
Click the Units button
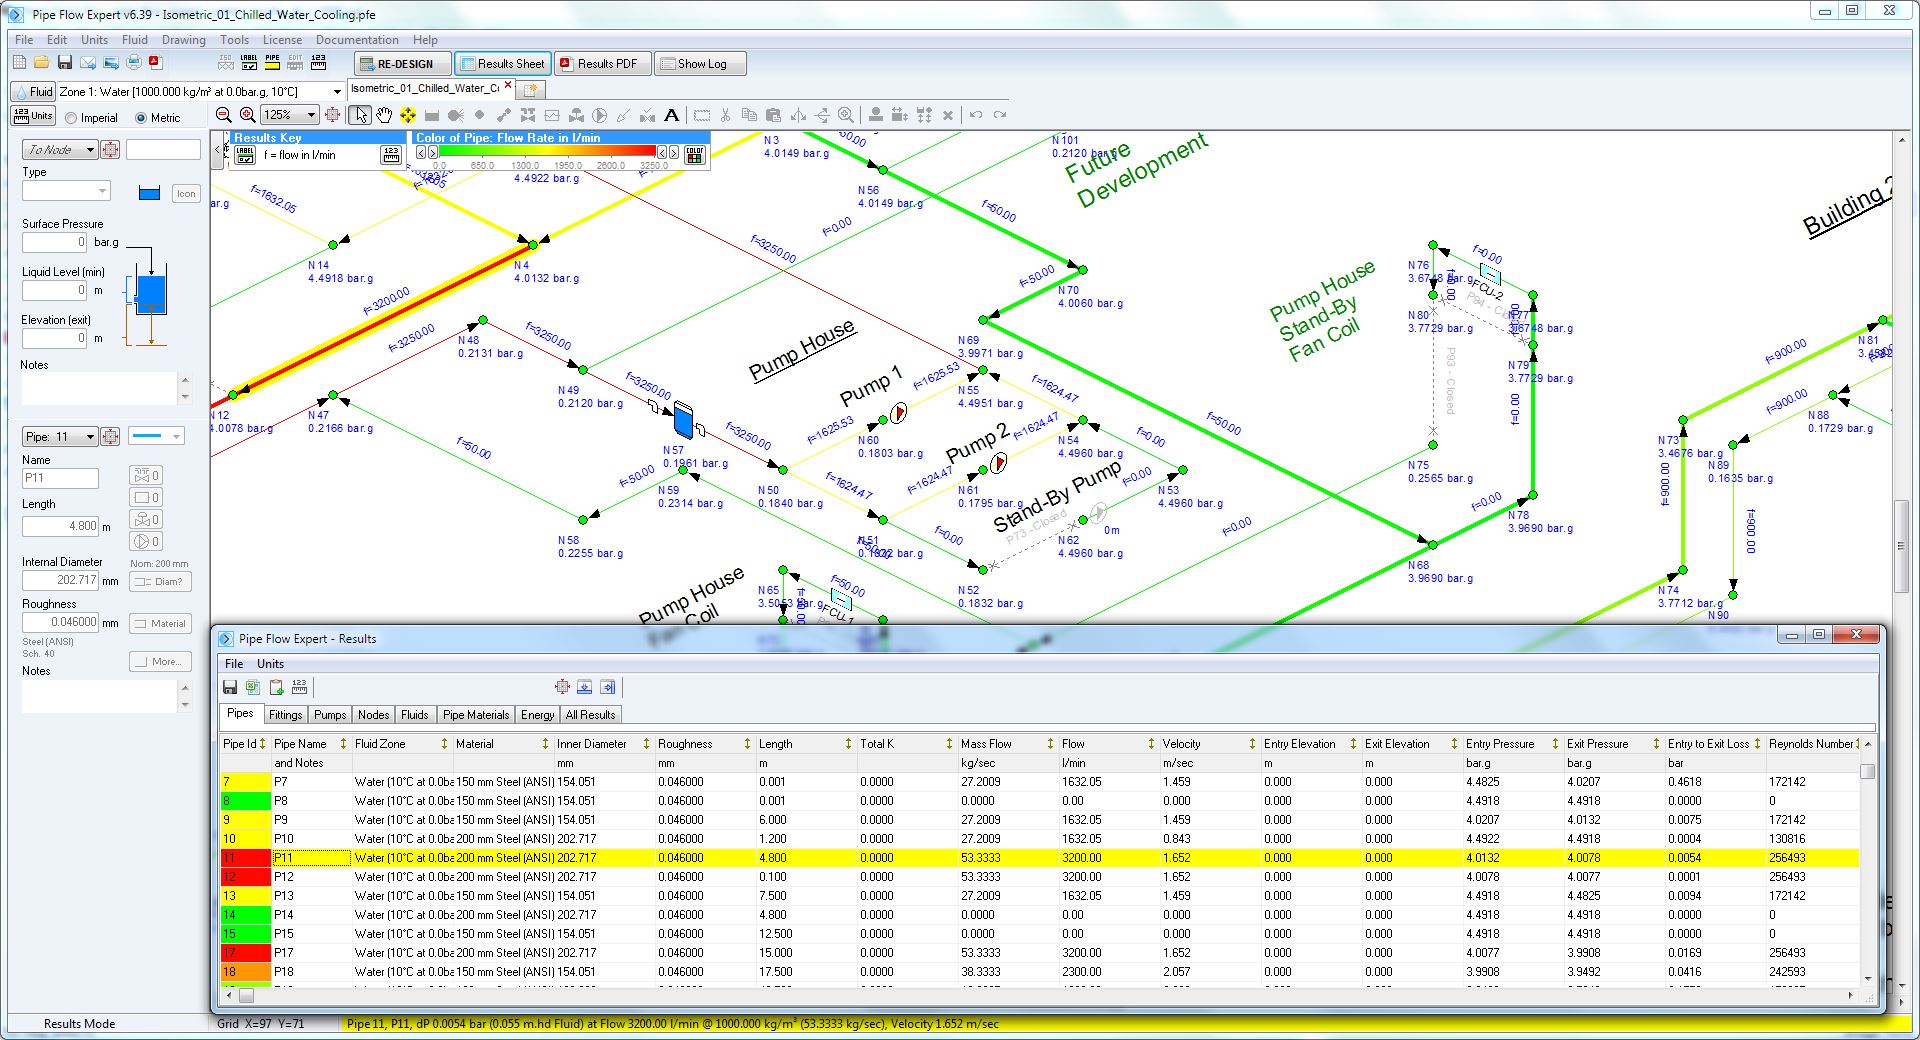(x=33, y=116)
